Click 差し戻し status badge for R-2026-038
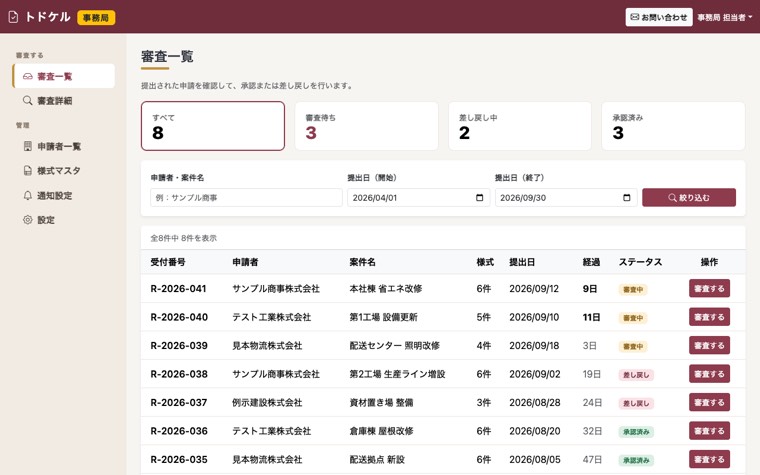The width and height of the screenshot is (760, 475). [x=636, y=375]
